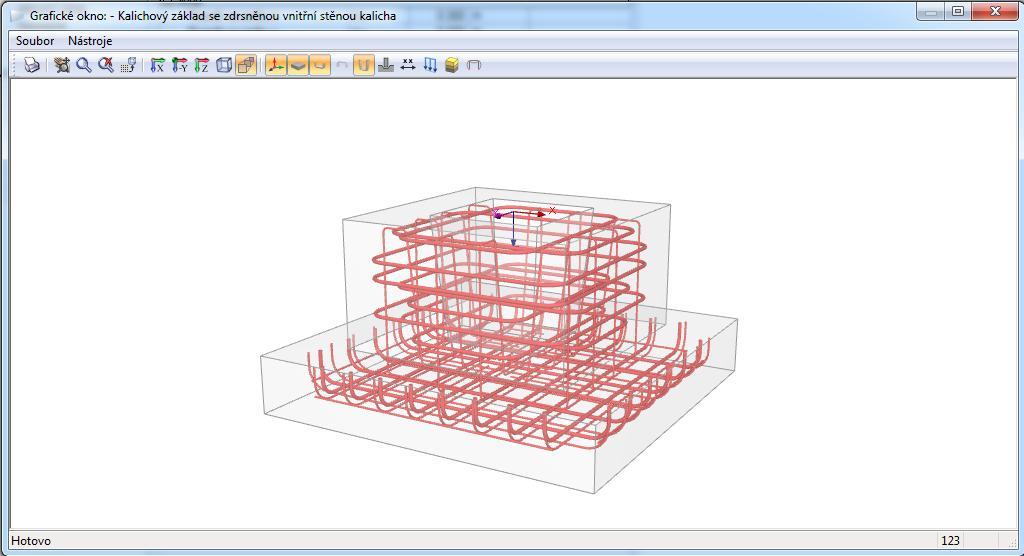Select the zoom magnifier tool
Viewport: 1024px width, 556px height.
pos(84,65)
